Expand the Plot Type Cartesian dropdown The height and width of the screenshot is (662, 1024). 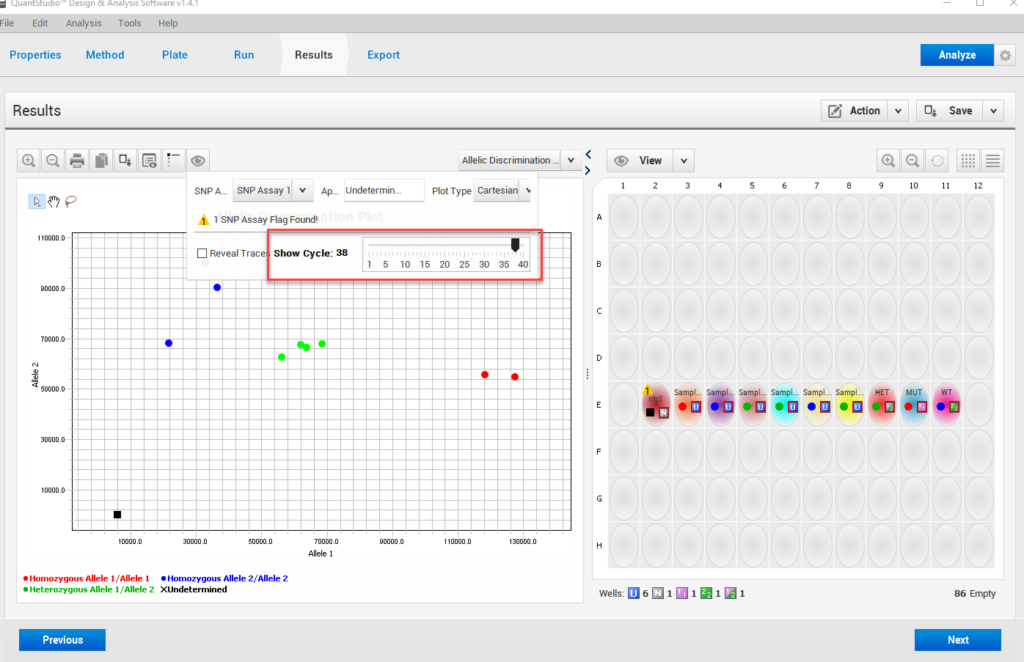click(527, 190)
